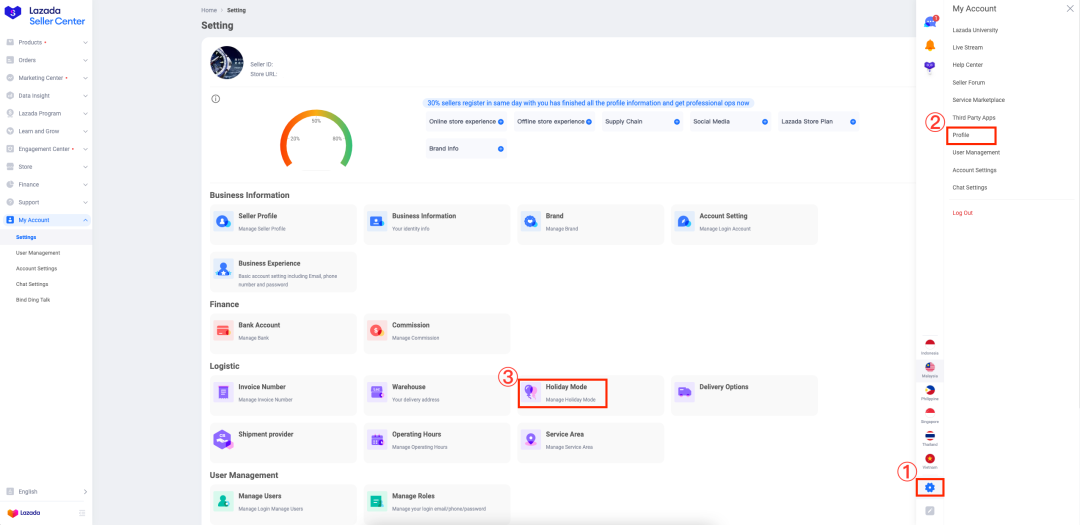Open the English language selector
This screenshot has width=1080, height=525.
click(x=46, y=492)
